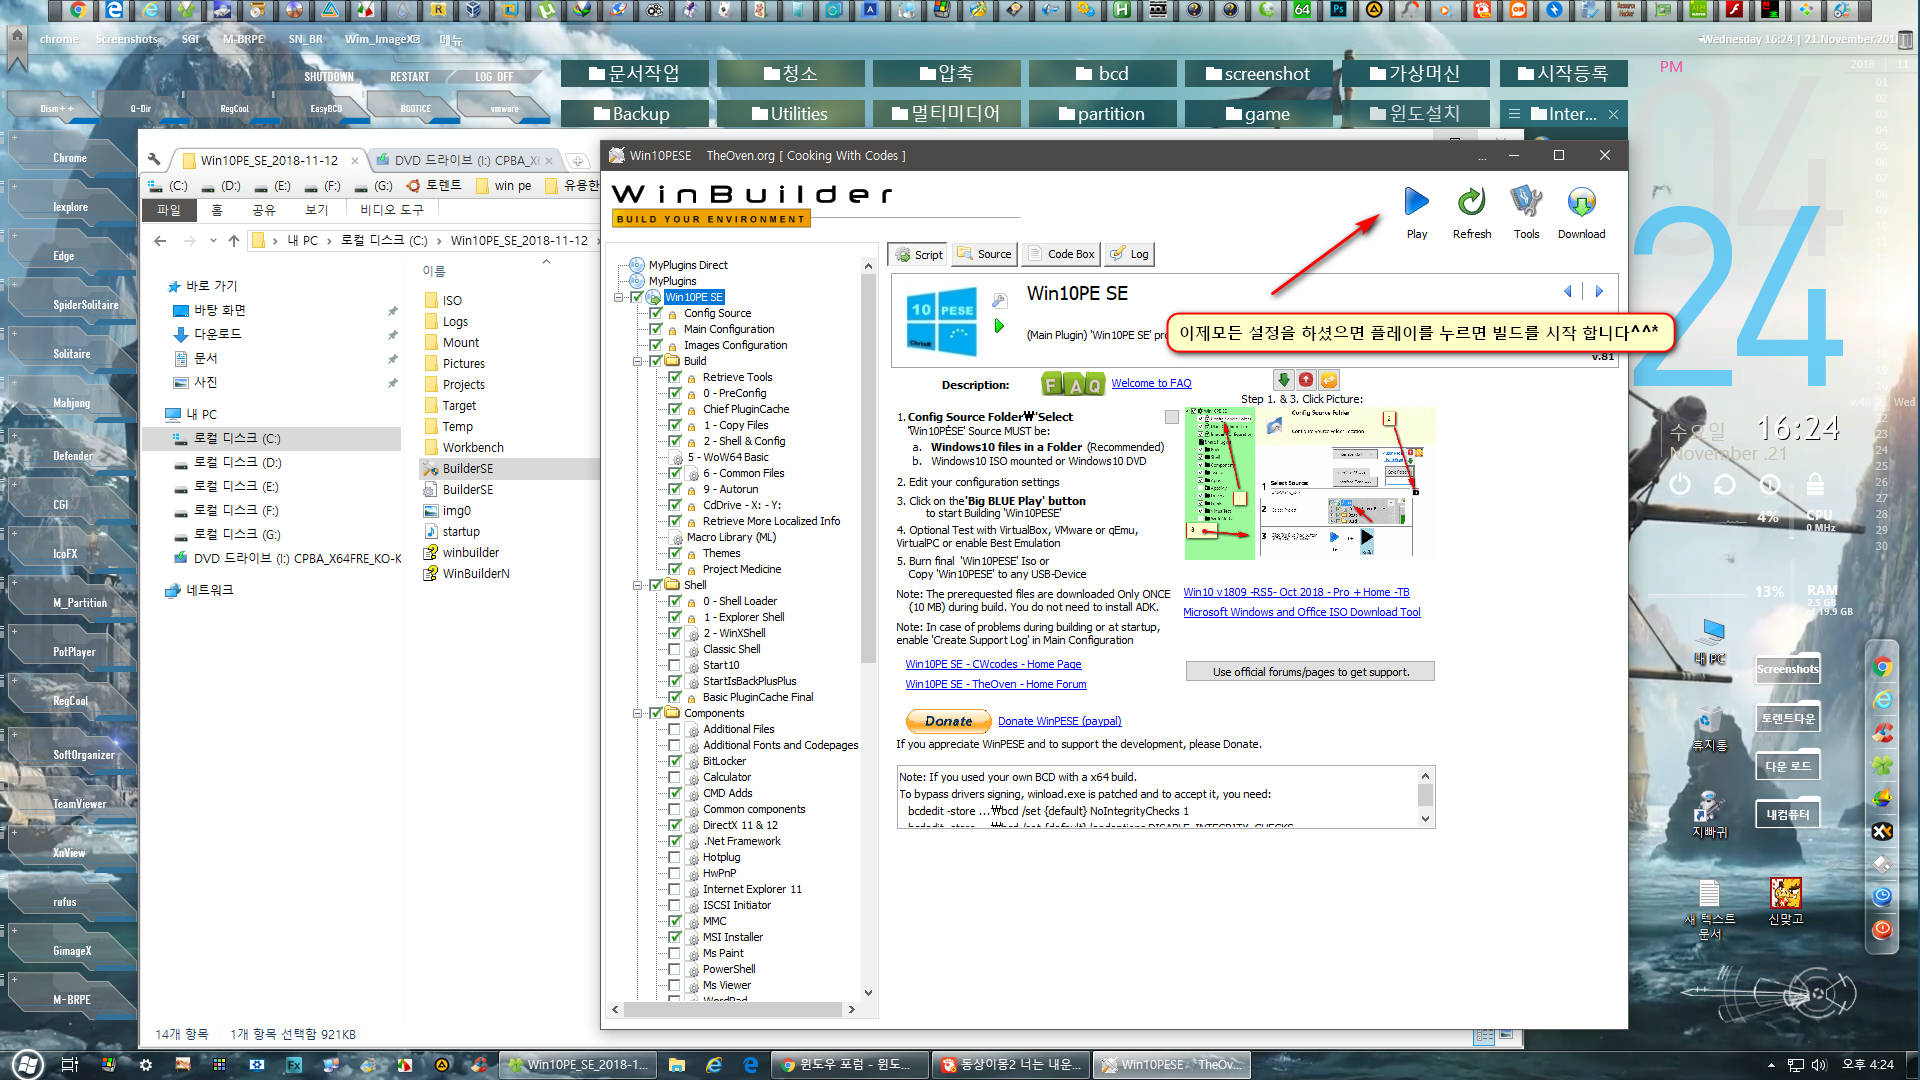Viewport: 1920px width, 1080px height.
Task: Enable the Internet Explorer 11 checkbox
Action: click(675, 889)
